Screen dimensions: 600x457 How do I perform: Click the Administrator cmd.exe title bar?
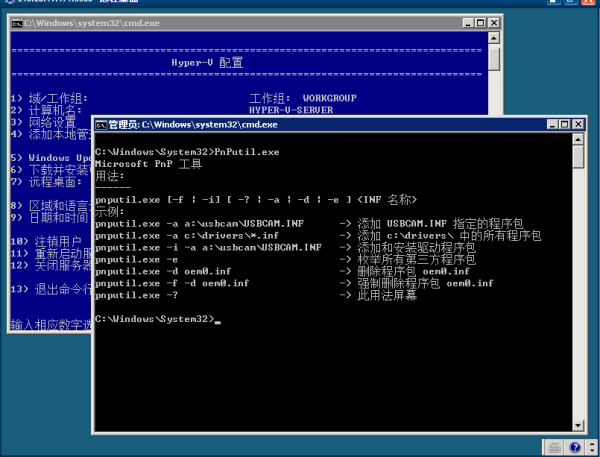(x=330, y=125)
